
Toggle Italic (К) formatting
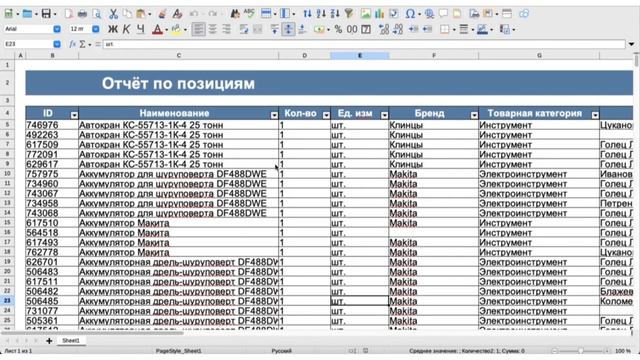click(x=127, y=29)
